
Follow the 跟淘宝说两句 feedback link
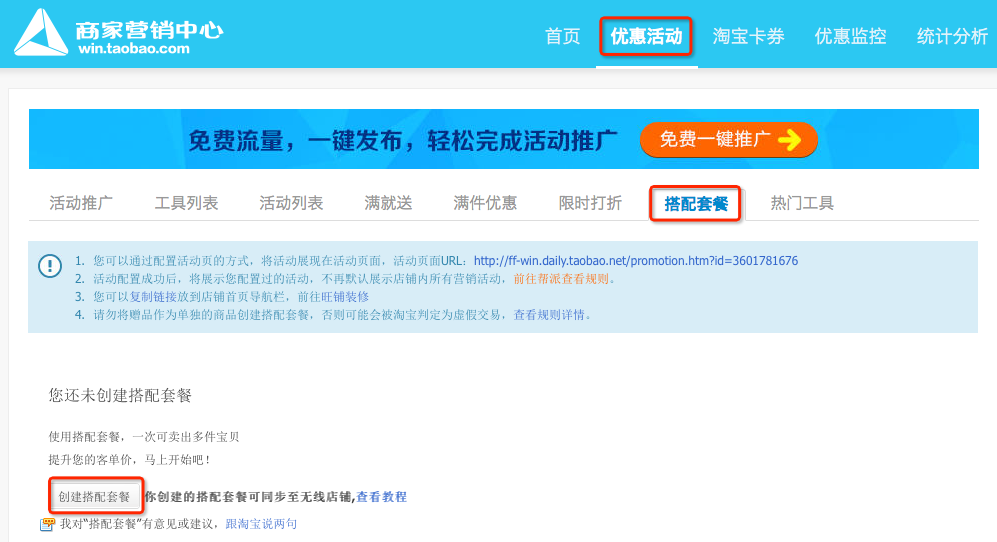pos(261,524)
